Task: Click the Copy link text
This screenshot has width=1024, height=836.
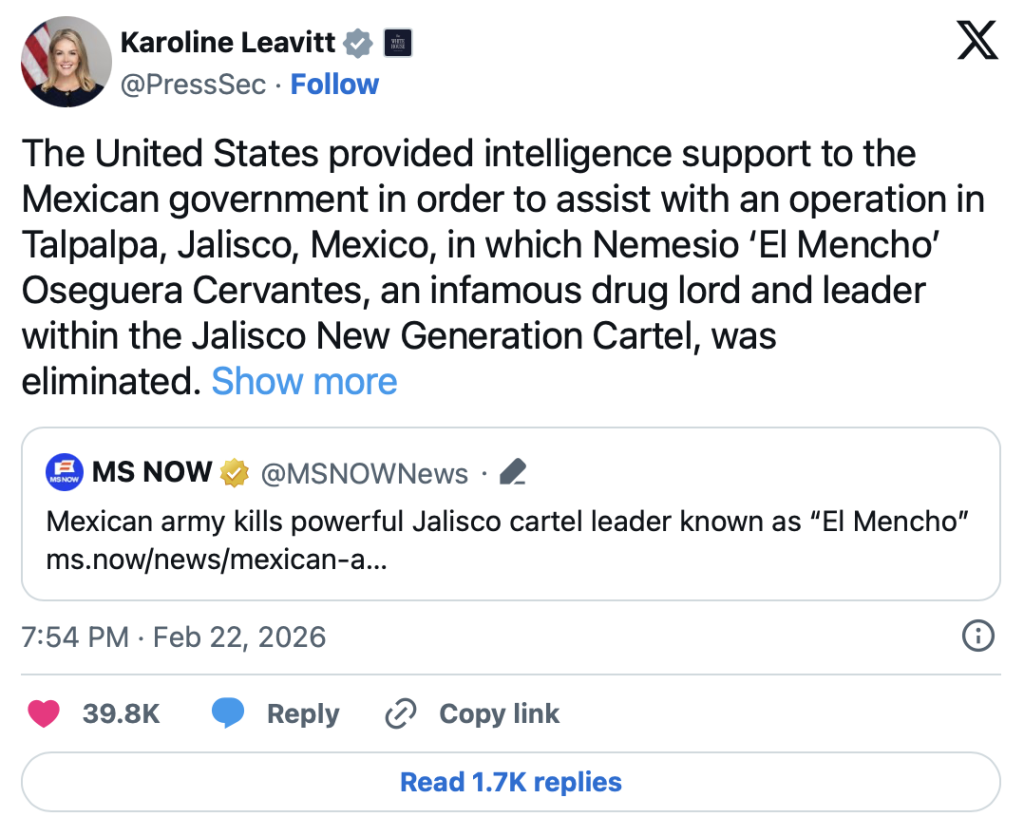Action: pyautogui.click(x=499, y=714)
